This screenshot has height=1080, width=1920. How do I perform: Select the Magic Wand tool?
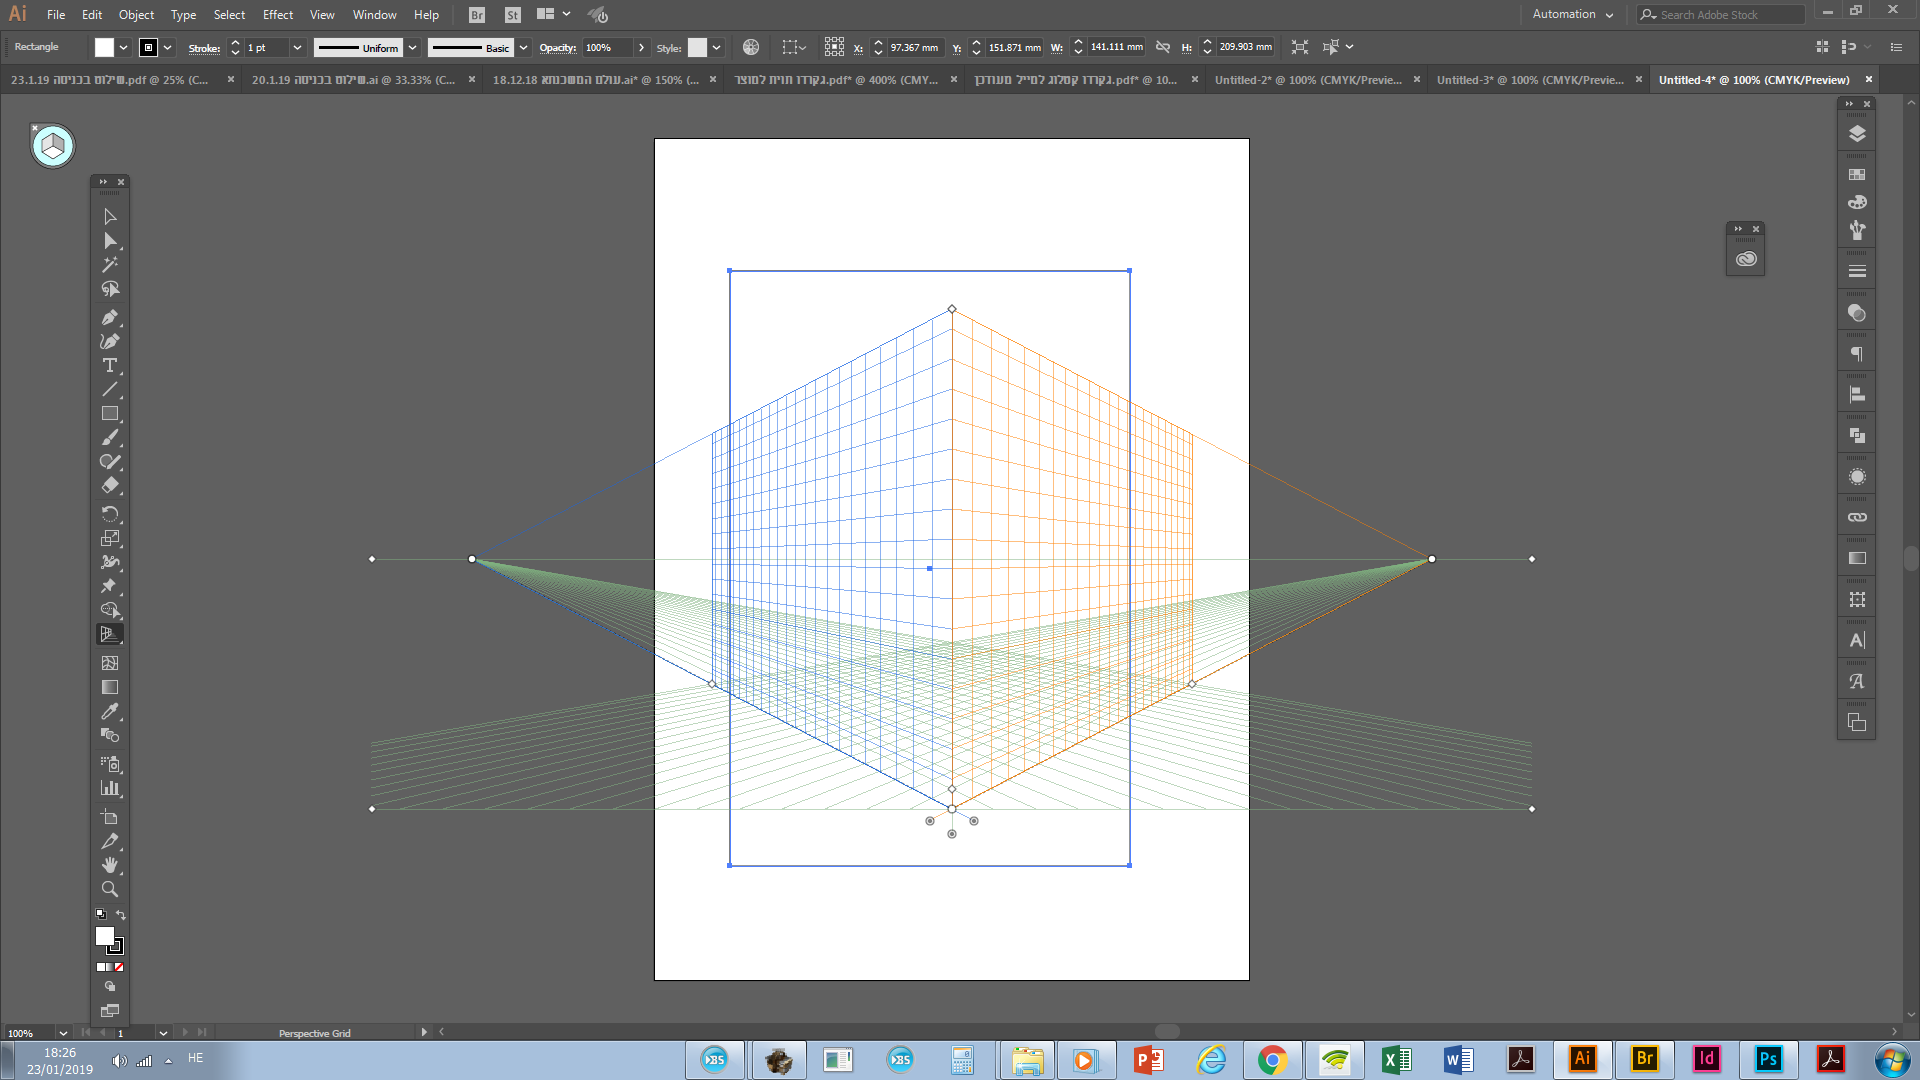coord(110,264)
